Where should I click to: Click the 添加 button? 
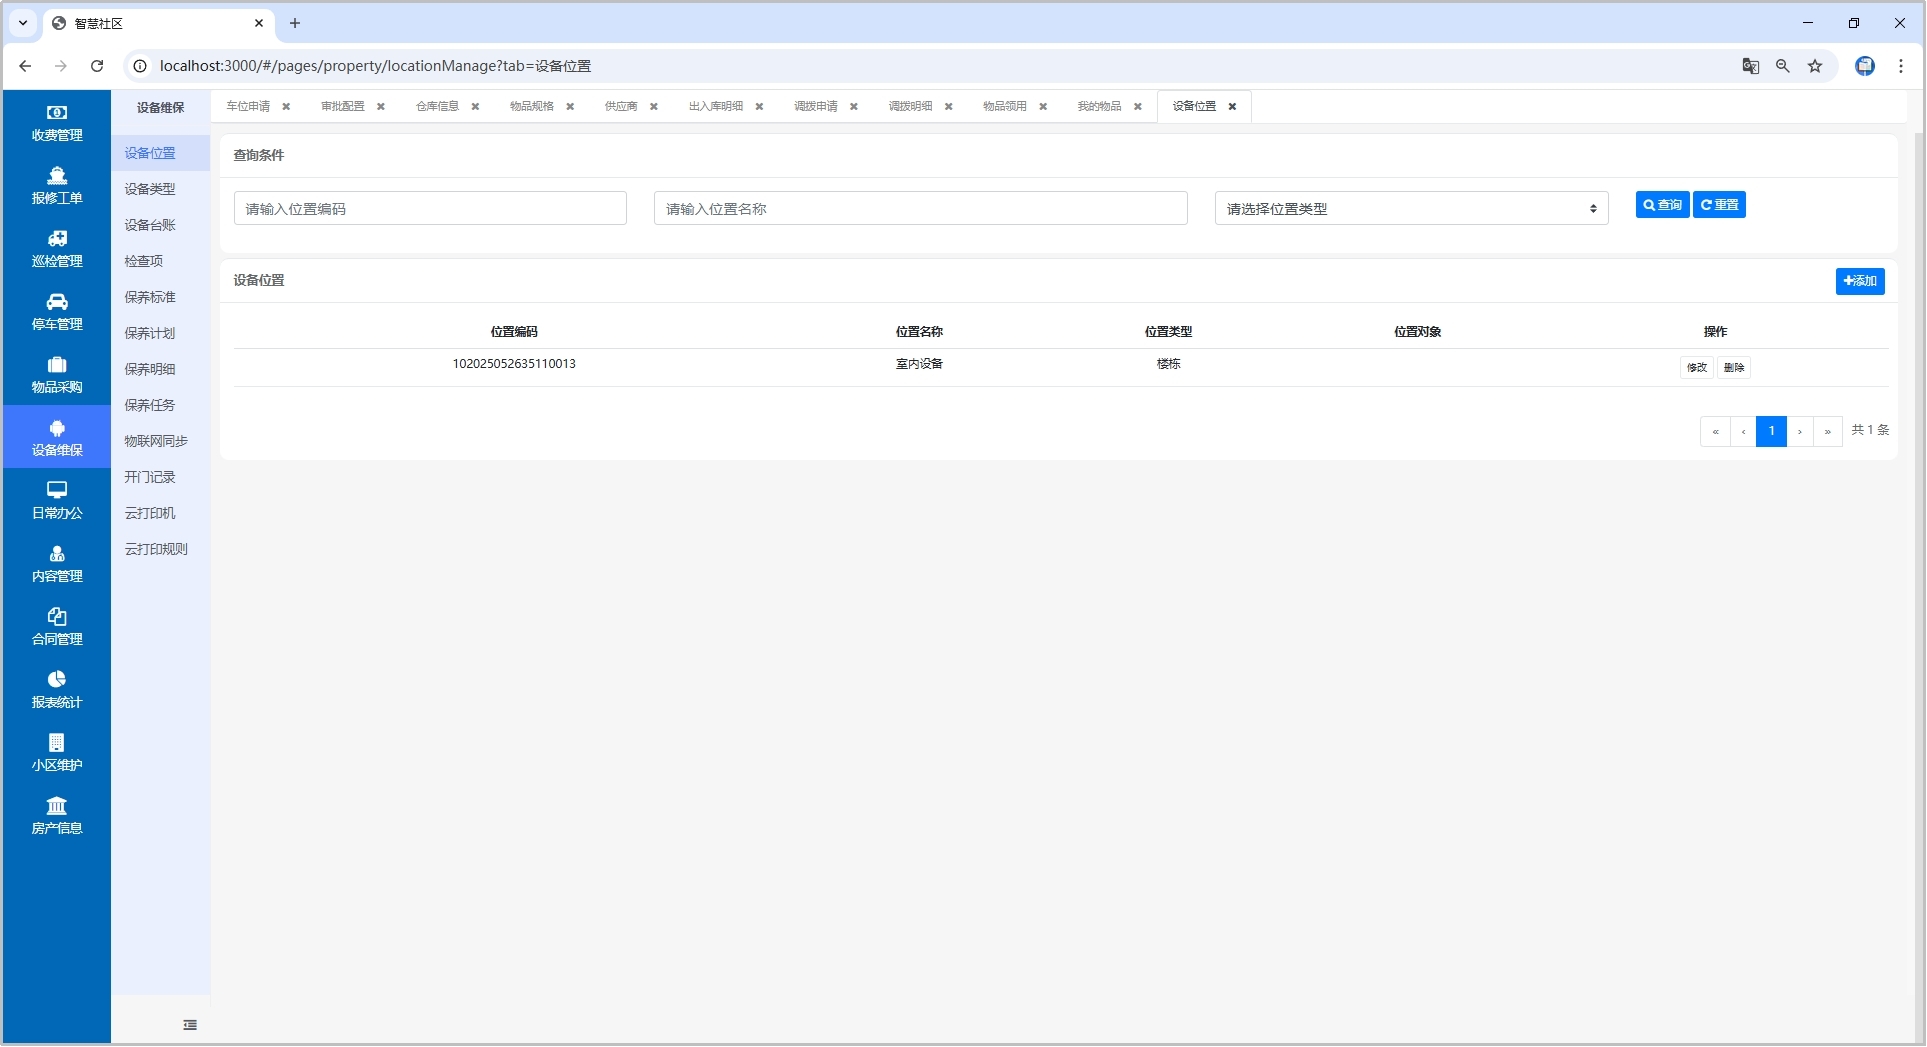(1860, 281)
